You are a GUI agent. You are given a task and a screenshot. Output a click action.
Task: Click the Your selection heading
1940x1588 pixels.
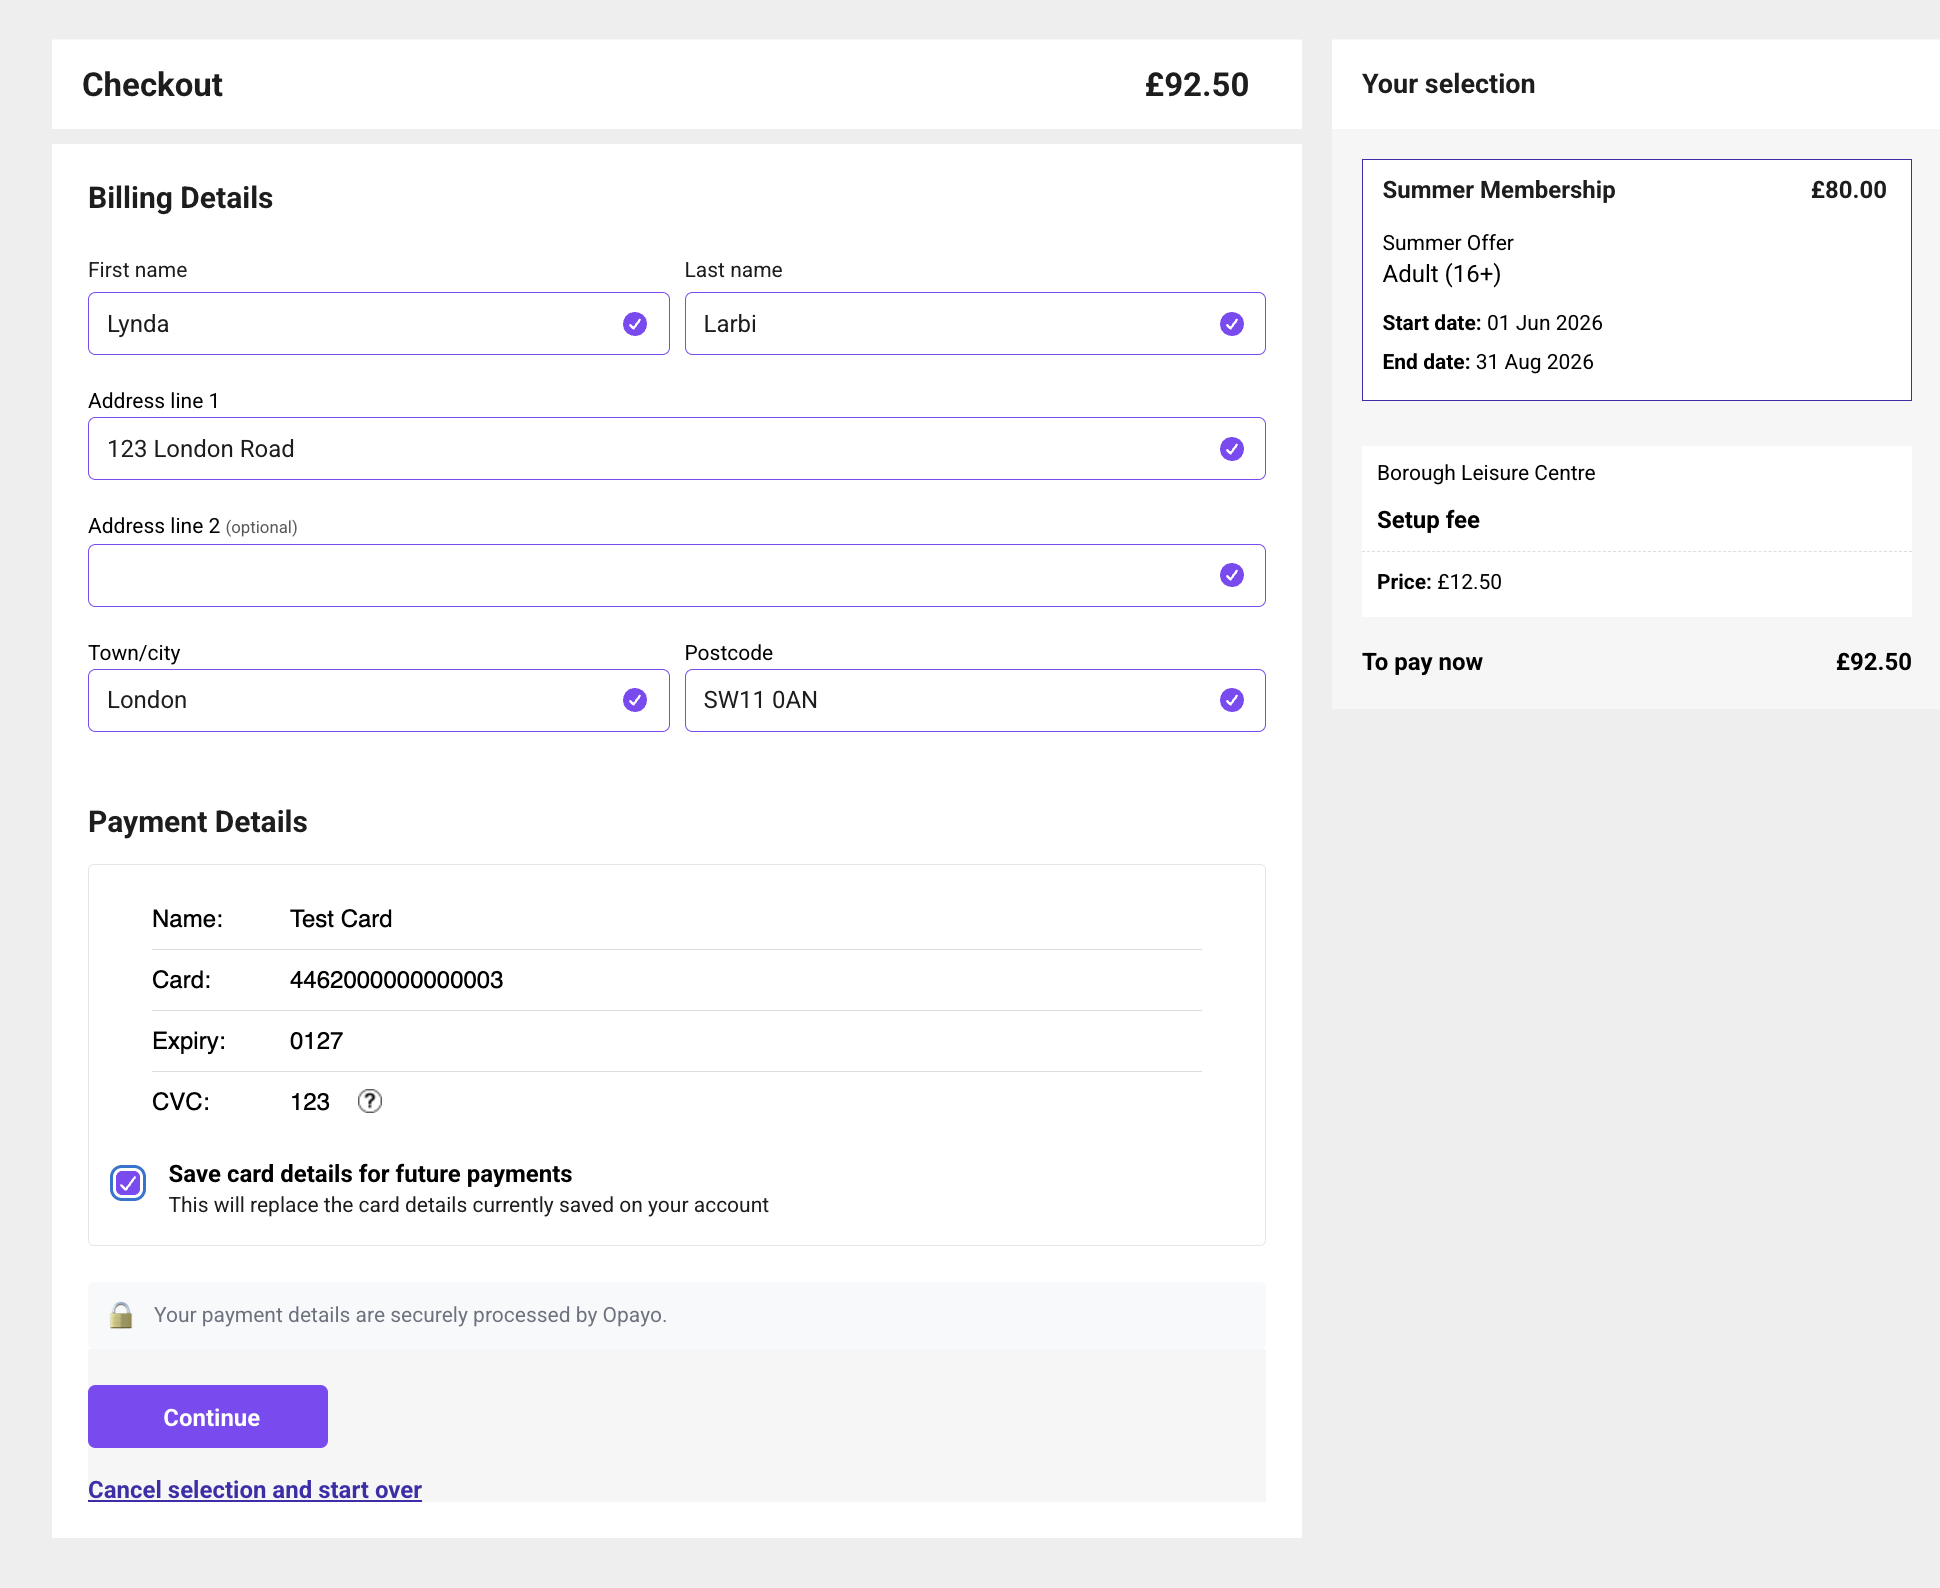click(1448, 84)
